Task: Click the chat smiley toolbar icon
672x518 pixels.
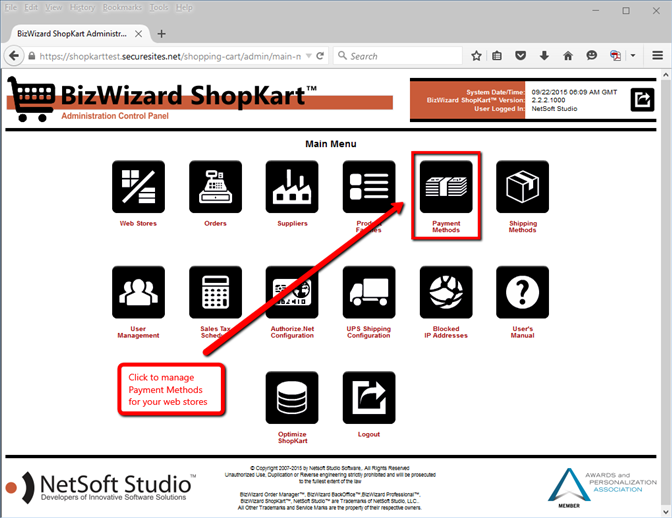Action: click(591, 56)
